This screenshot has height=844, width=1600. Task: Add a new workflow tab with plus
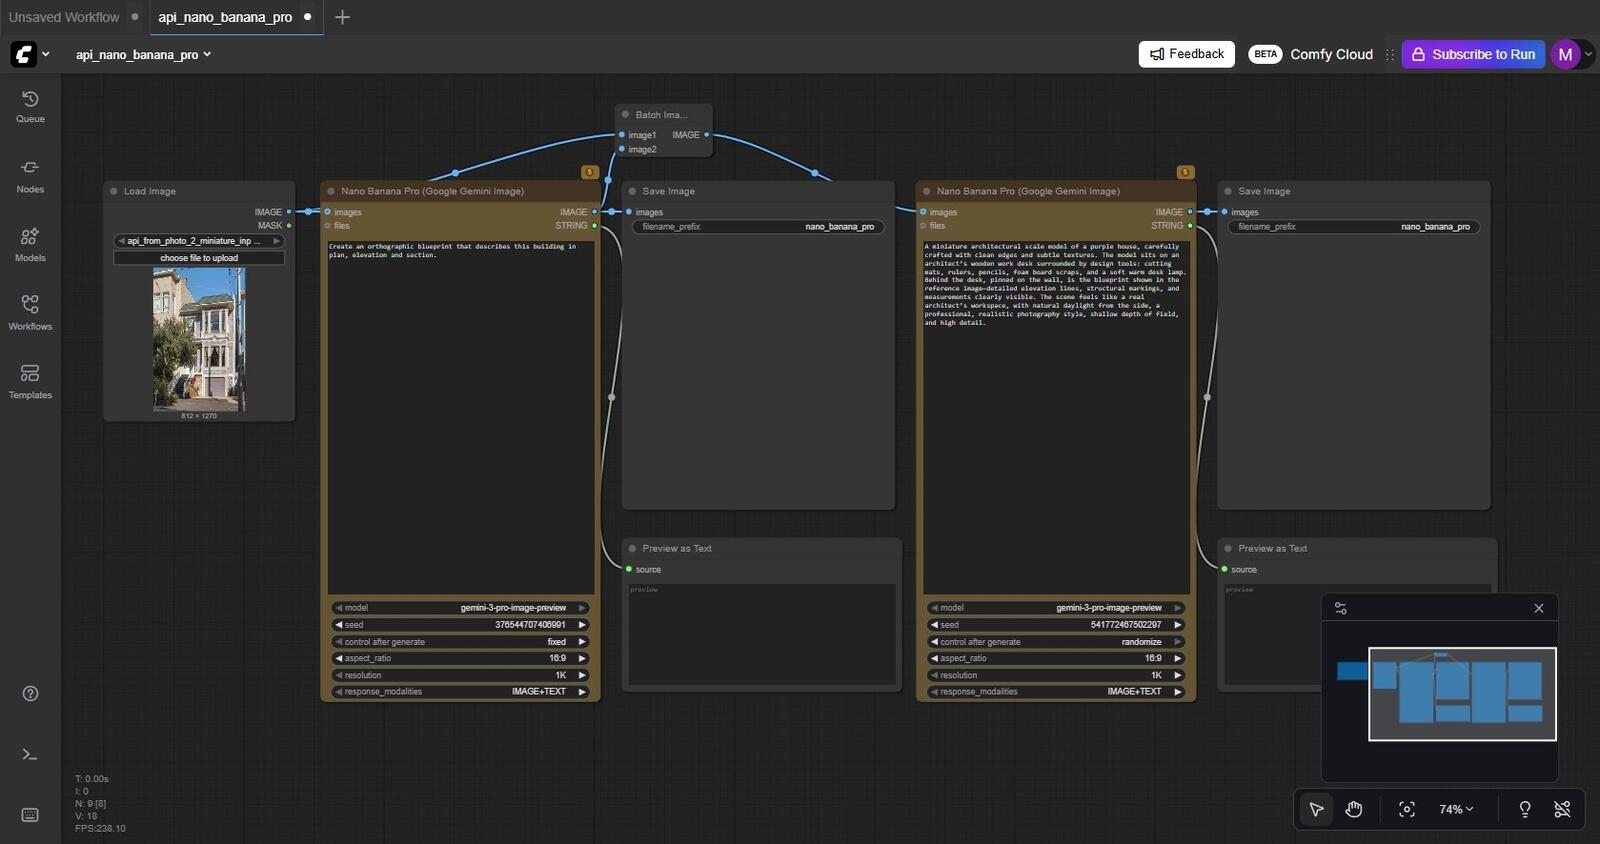[x=342, y=17]
